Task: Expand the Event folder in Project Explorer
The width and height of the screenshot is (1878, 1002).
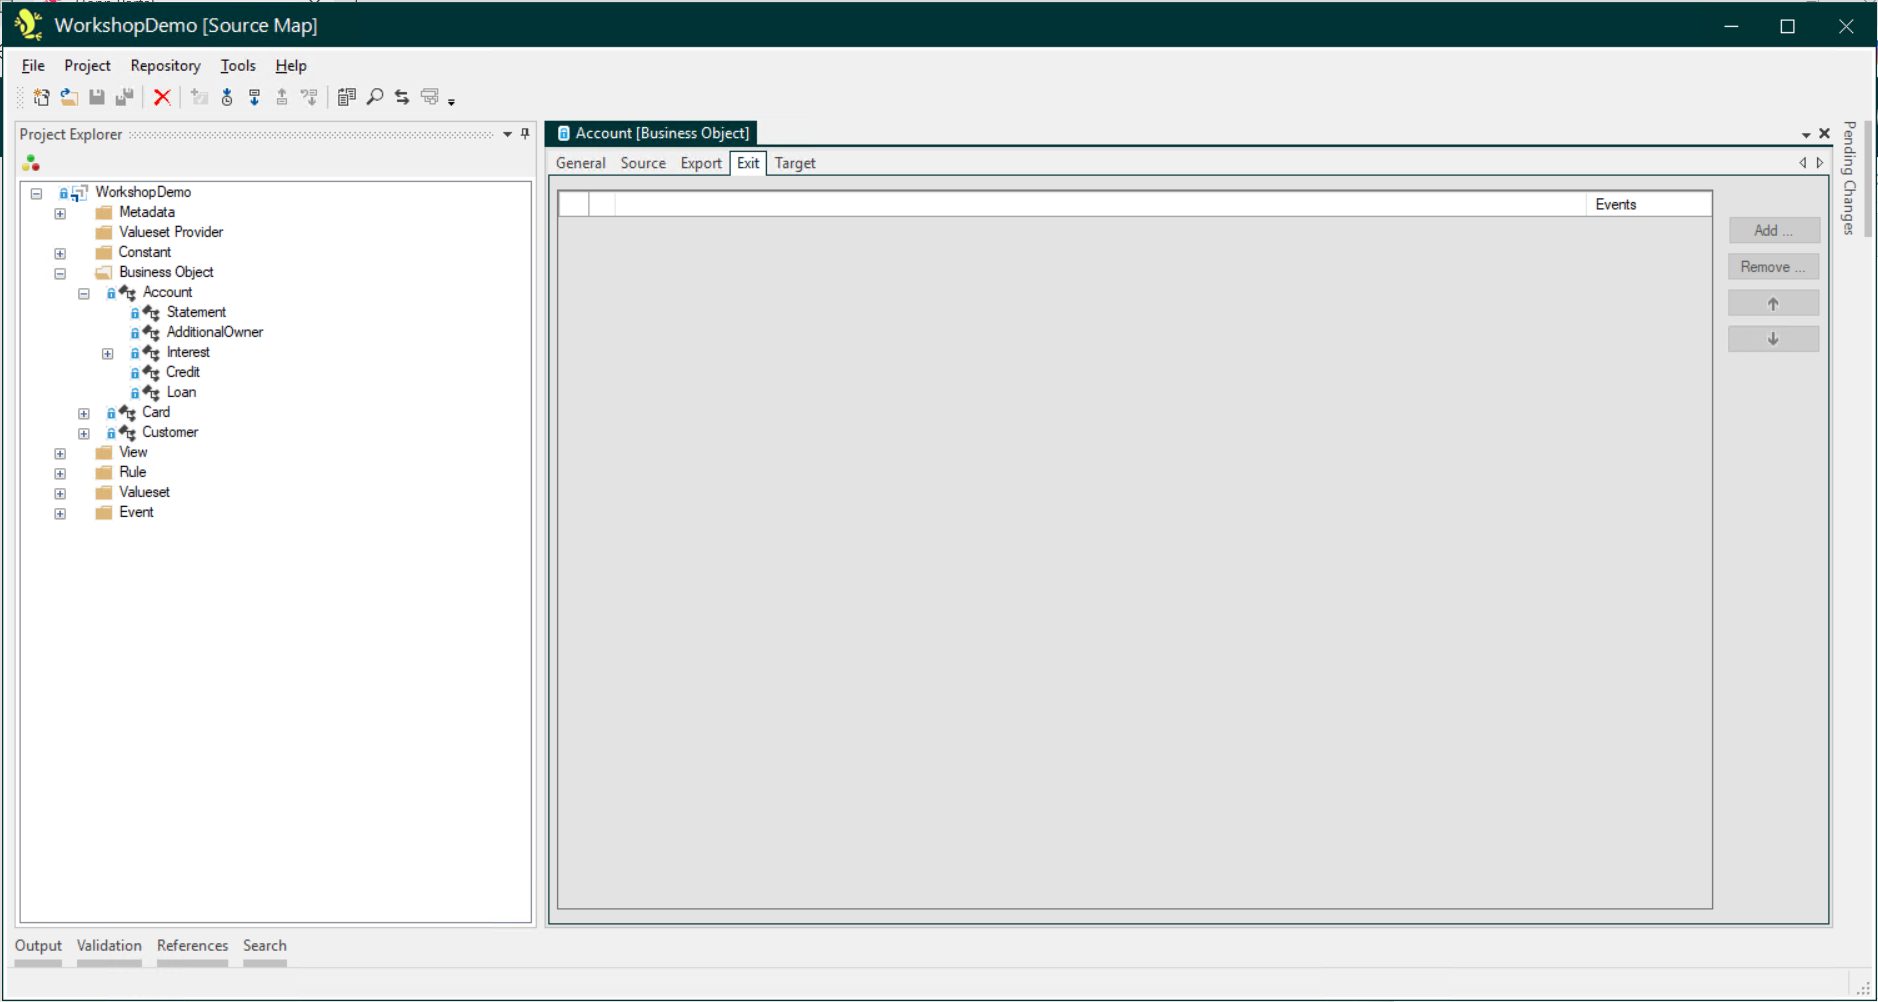Action: pyautogui.click(x=59, y=513)
